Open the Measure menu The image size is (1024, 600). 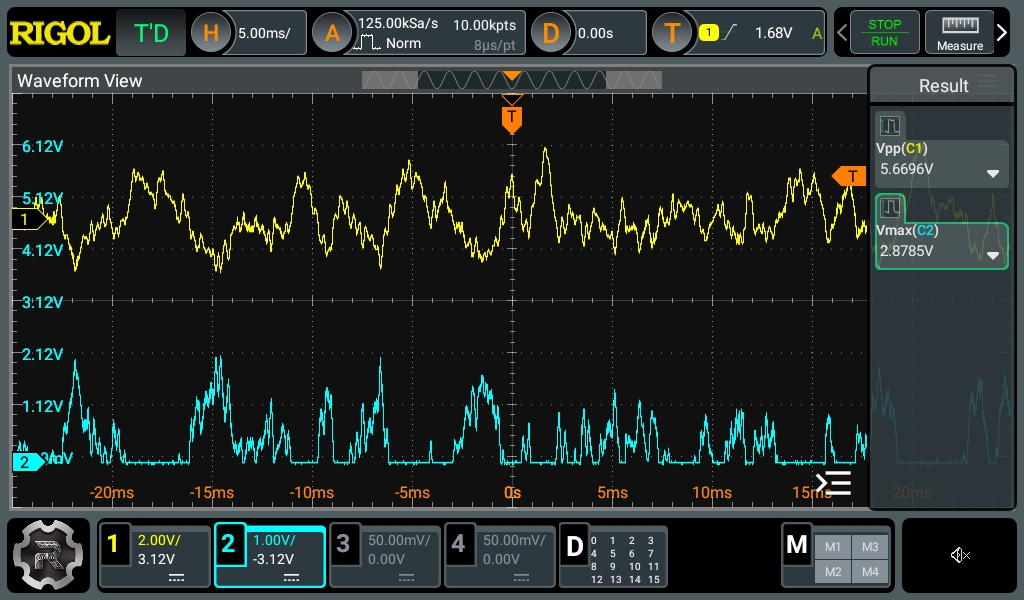[x=959, y=33]
